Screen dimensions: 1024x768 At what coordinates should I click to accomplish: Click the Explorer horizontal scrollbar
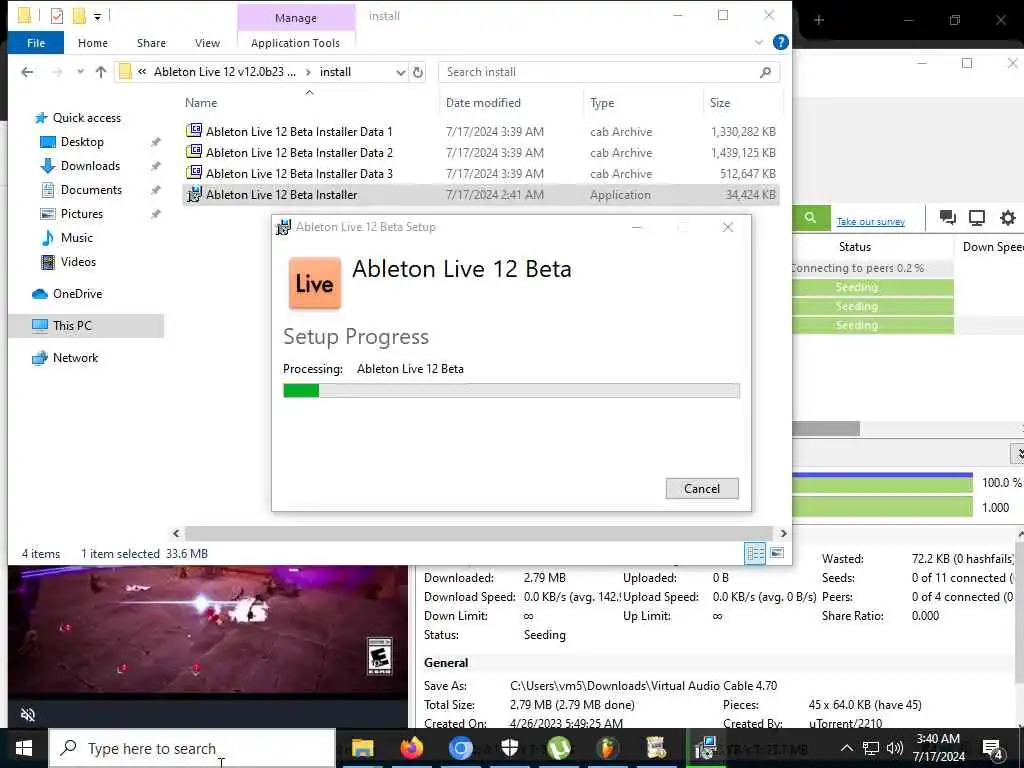[479, 534]
